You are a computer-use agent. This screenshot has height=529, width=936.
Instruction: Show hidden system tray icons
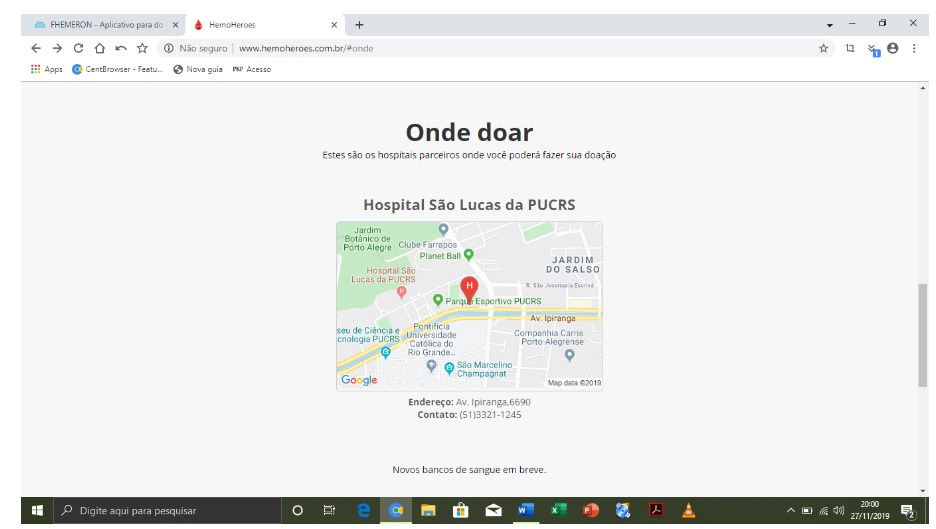click(791, 510)
